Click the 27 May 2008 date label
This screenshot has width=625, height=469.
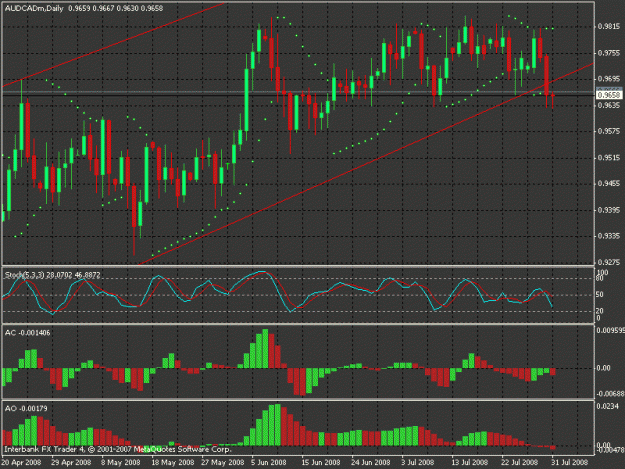tap(222, 462)
